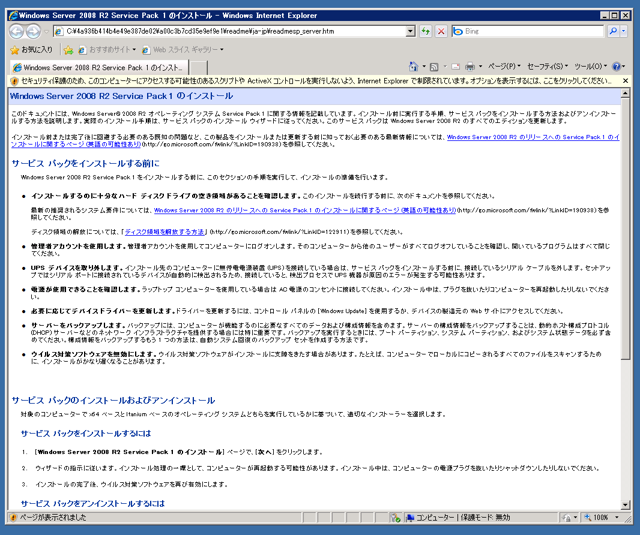Open the Home button dropdown arrow
The image size is (640, 535).
click(424, 66)
